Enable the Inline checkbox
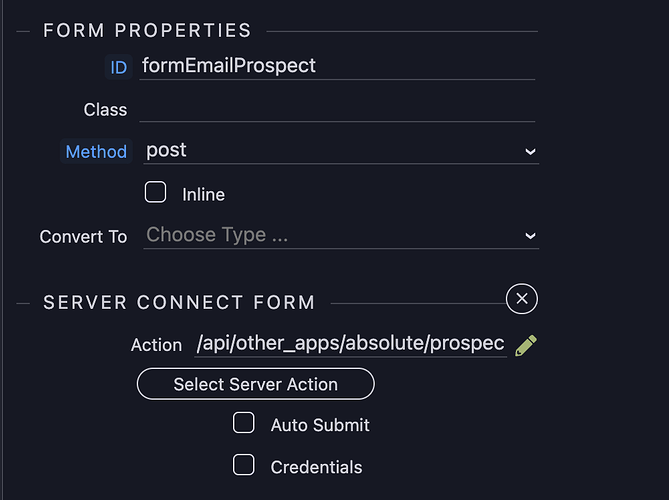 pyautogui.click(x=155, y=192)
